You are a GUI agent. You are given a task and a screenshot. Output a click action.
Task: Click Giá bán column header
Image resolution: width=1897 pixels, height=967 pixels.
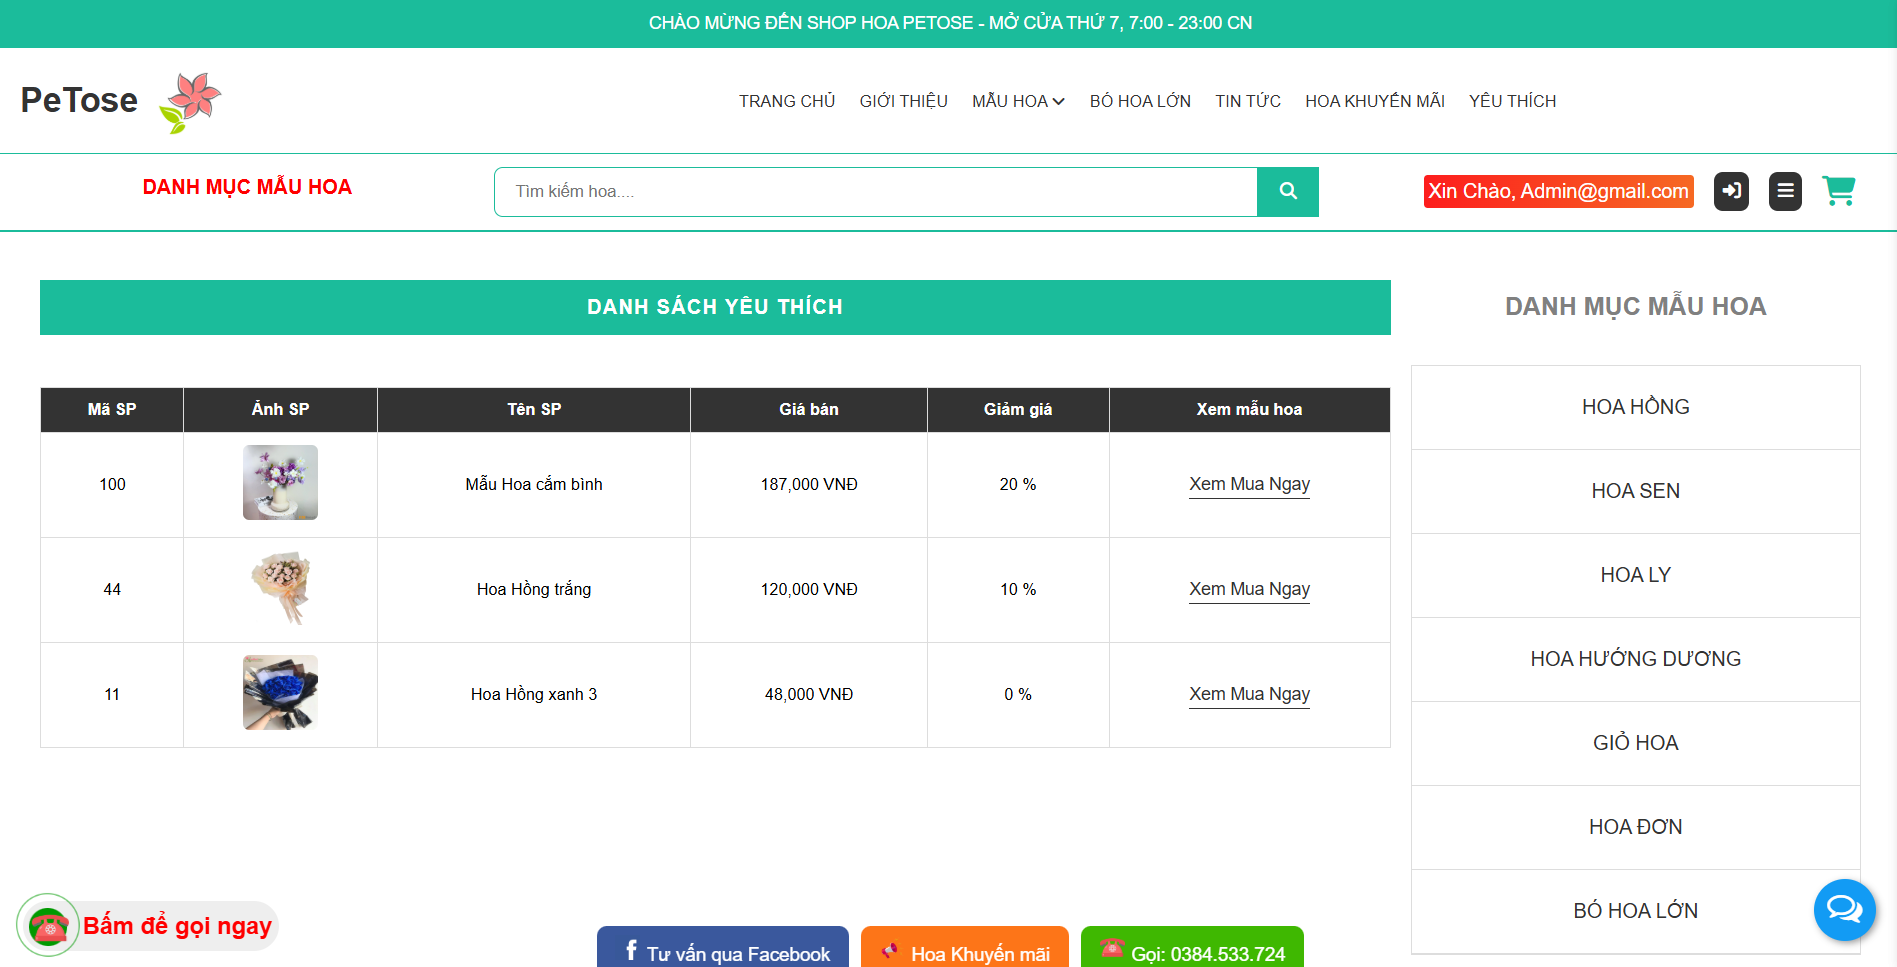pyautogui.click(x=809, y=409)
